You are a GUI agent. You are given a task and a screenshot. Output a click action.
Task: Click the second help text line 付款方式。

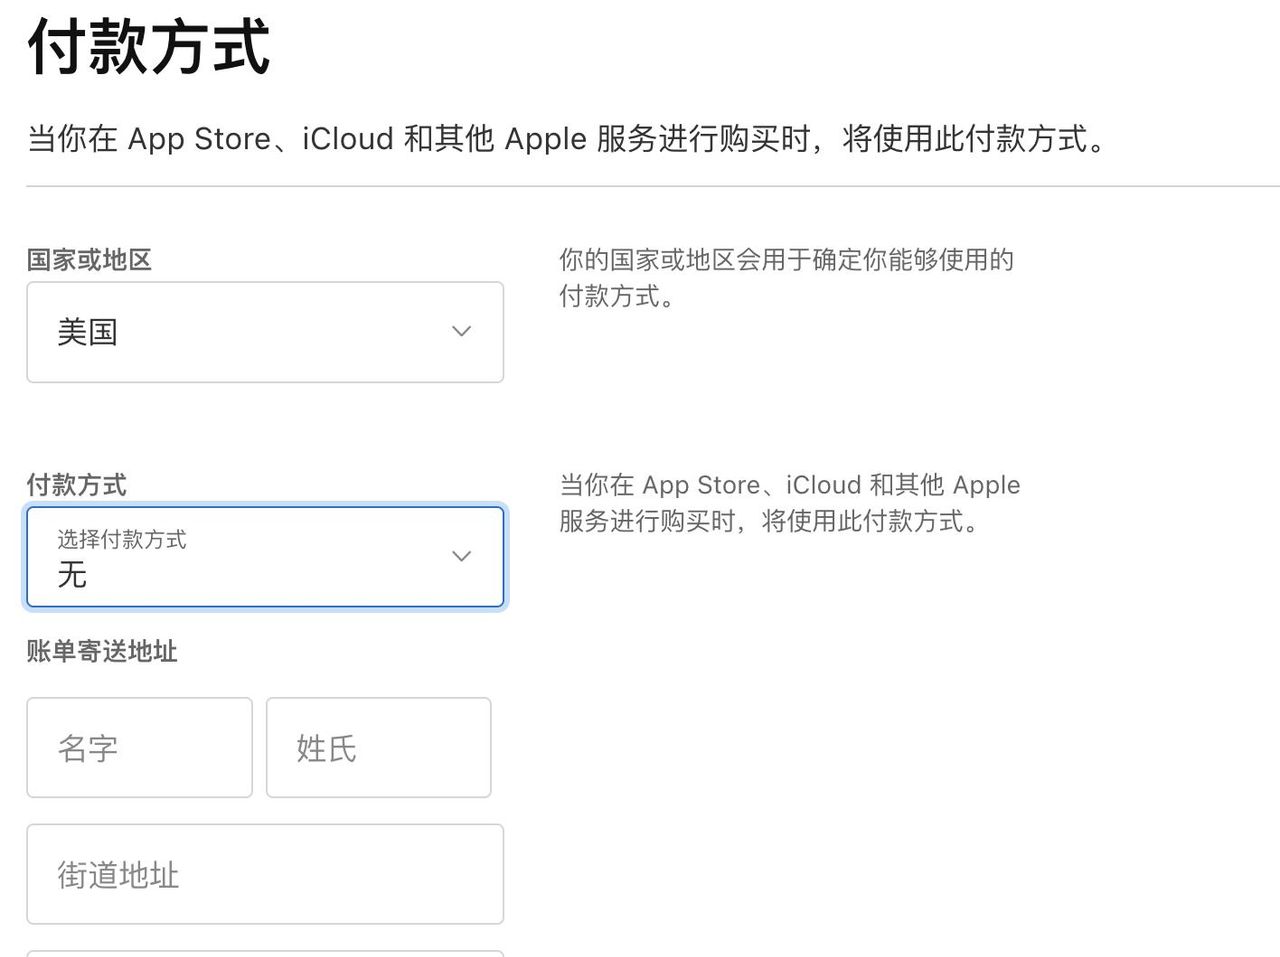pos(617,296)
